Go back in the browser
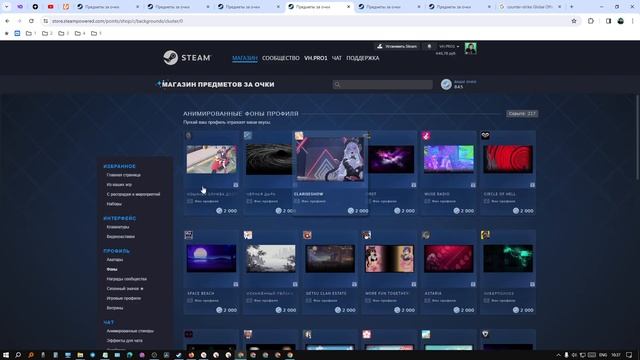 pyautogui.click(x=7, y=21)
